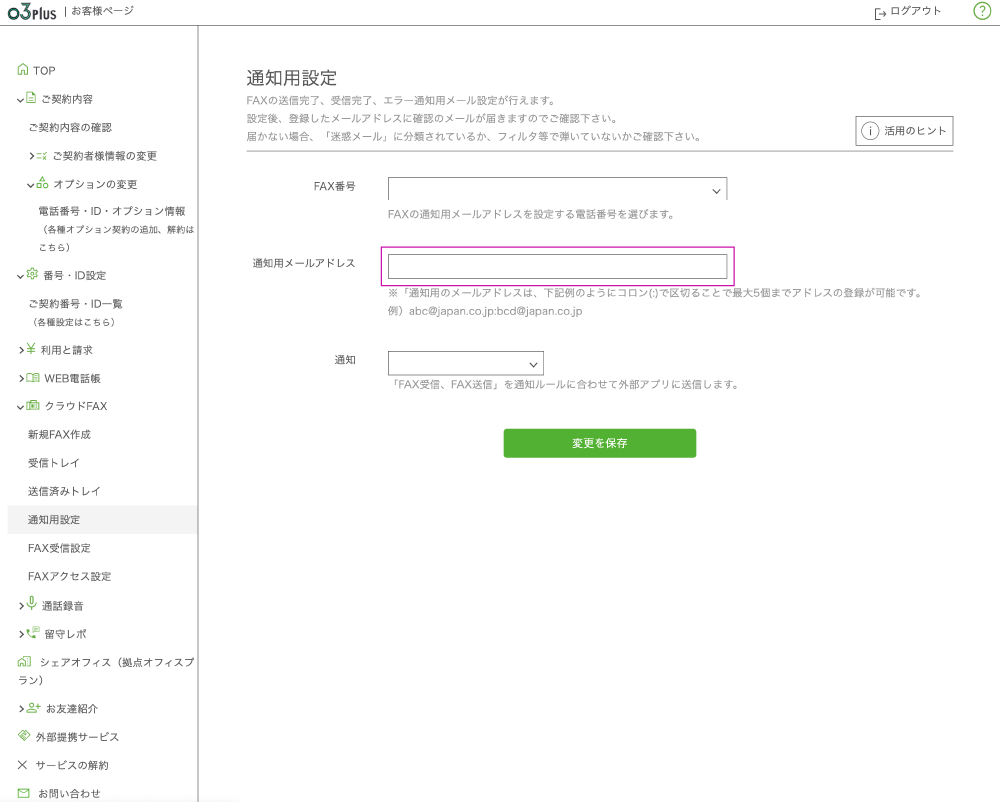Expand the 通話録音 chevron

coord(22,606)
